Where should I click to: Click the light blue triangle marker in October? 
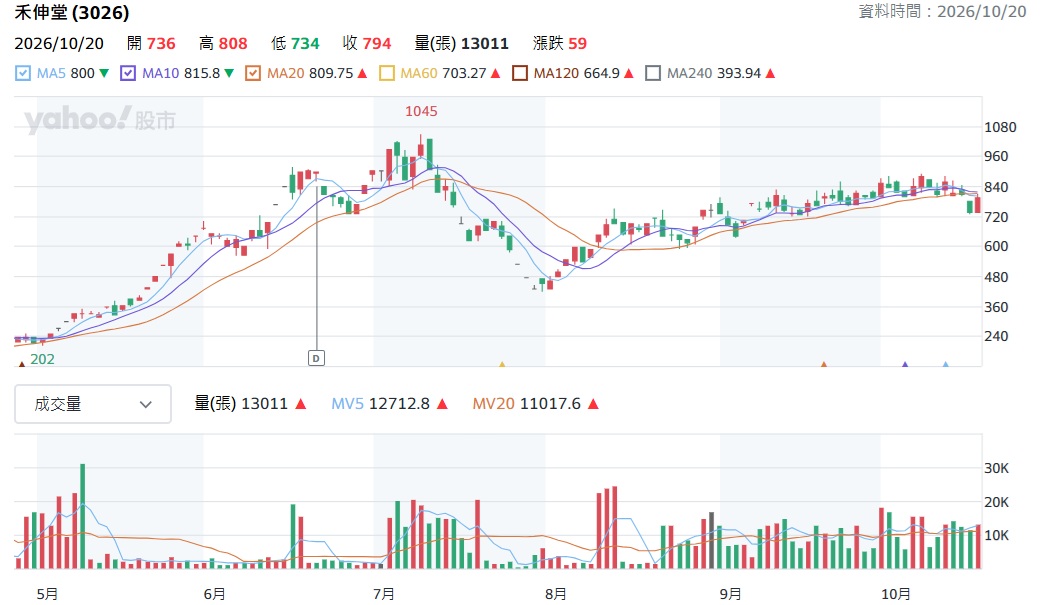pos(945,364)
